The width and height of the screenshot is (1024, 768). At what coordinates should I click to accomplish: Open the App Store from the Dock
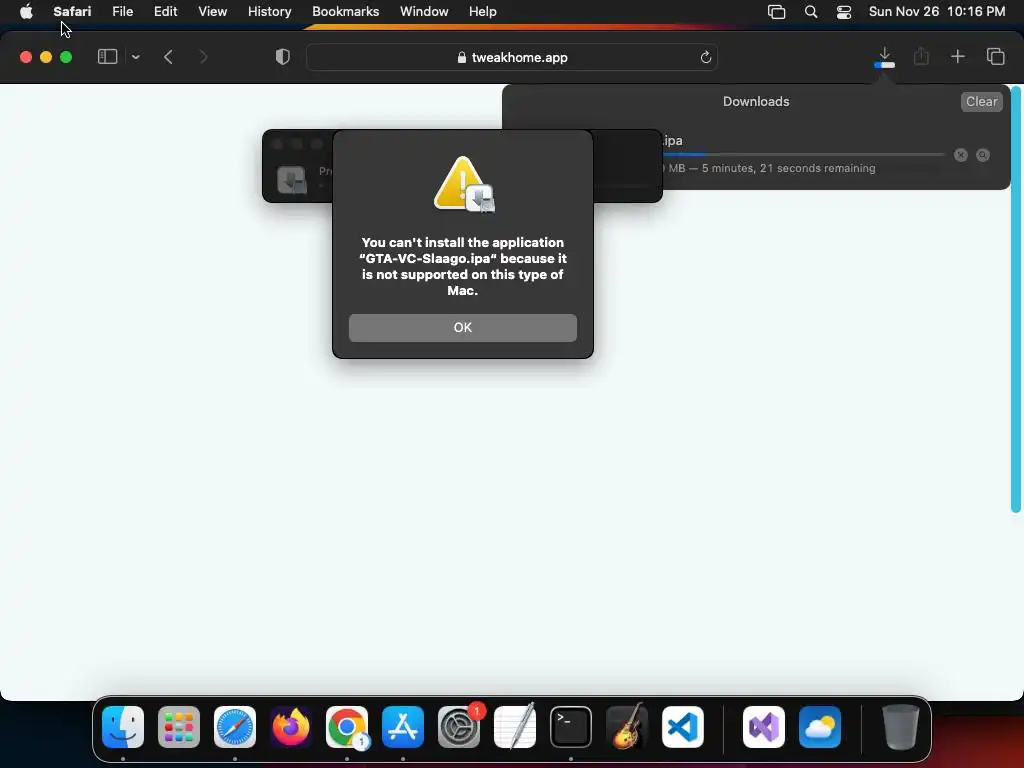[x=403, y=727]
